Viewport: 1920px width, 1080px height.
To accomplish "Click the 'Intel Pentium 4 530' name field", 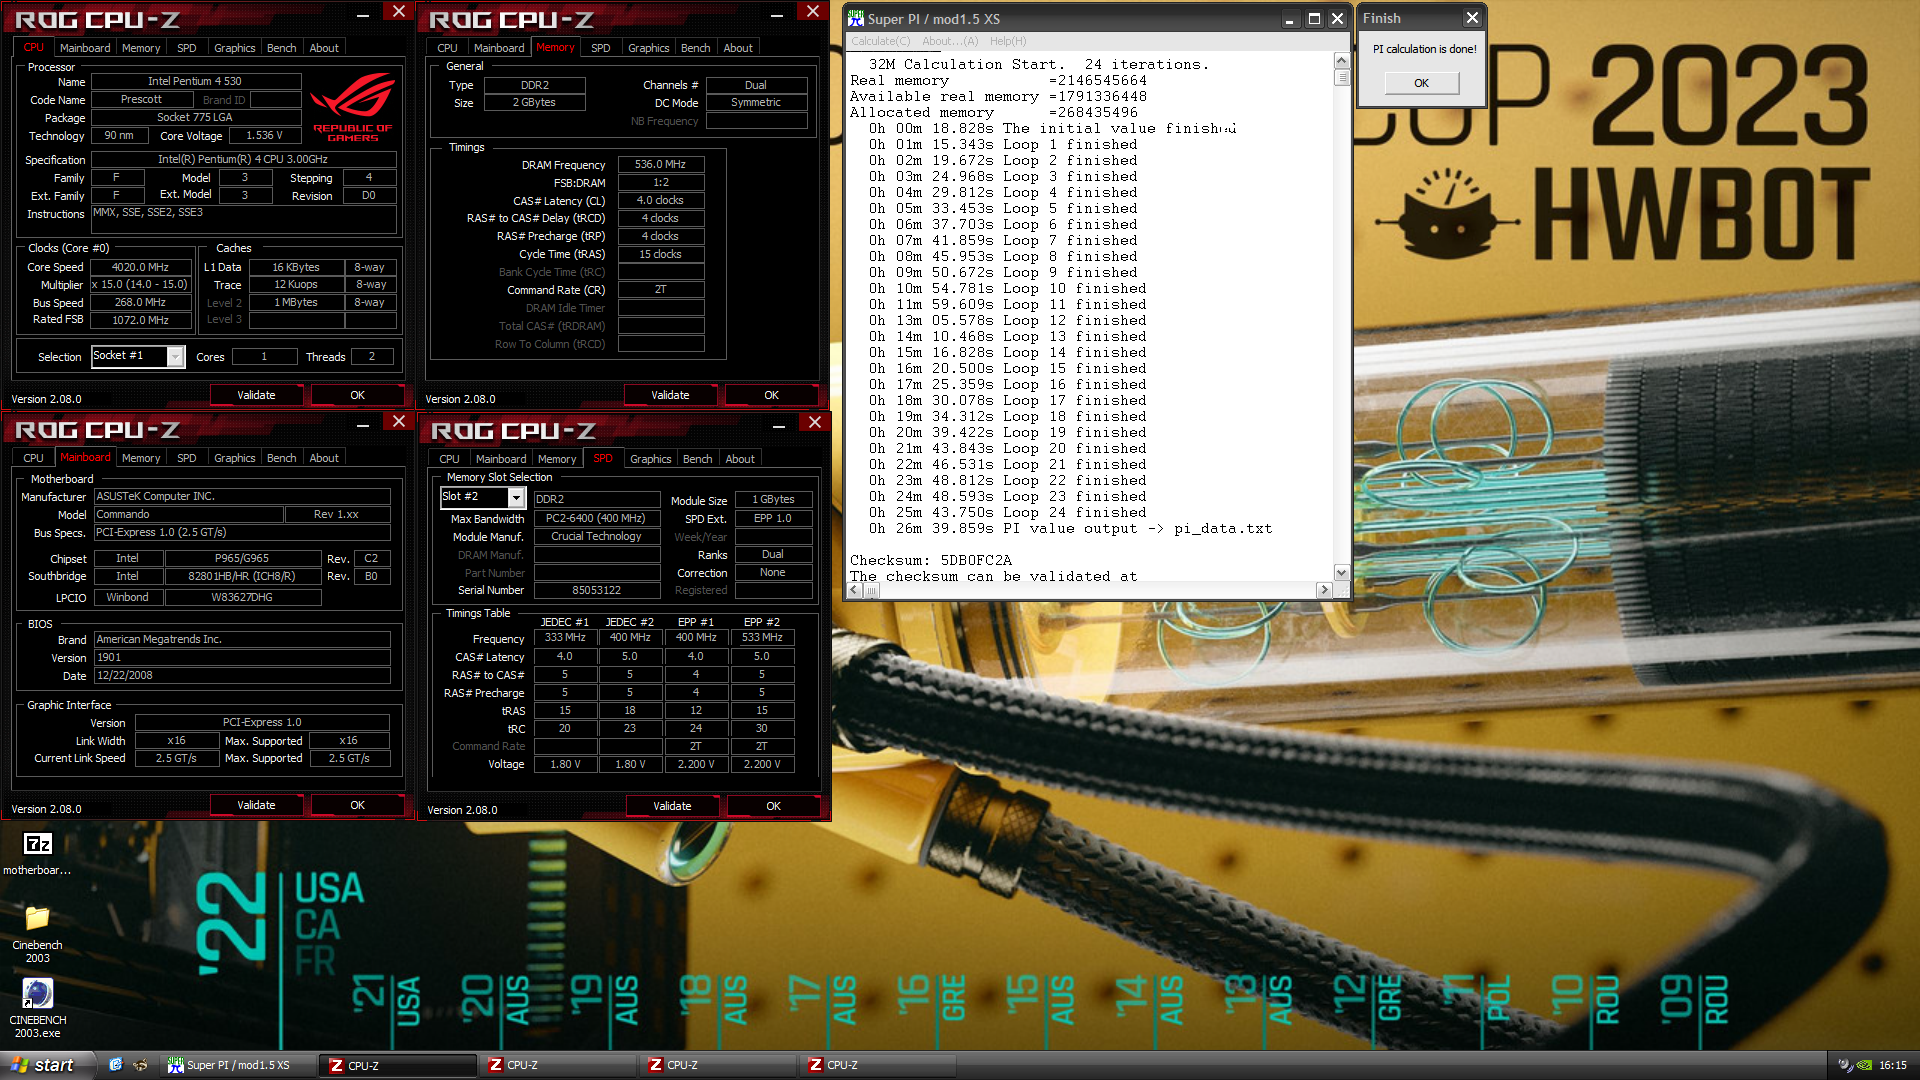I will coord(195,81).
